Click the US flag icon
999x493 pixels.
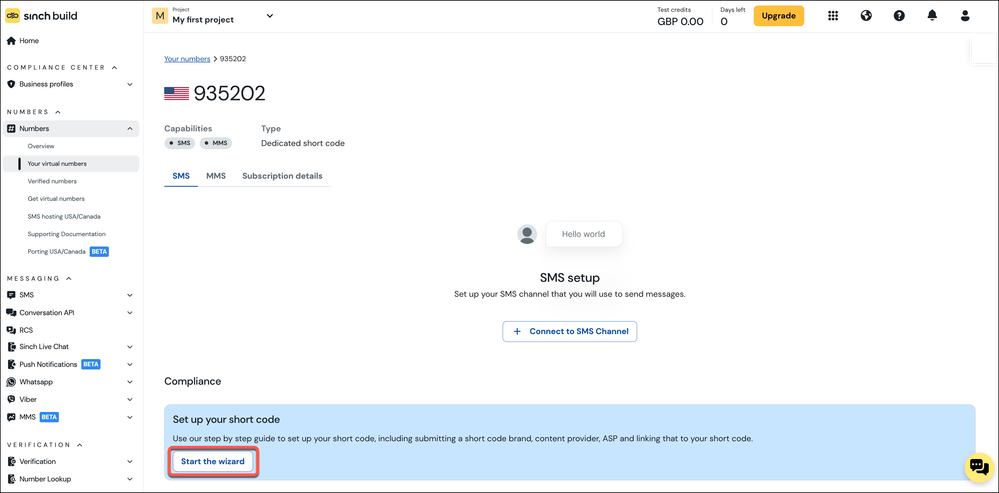pyautogui.click(x=176, y=94)
